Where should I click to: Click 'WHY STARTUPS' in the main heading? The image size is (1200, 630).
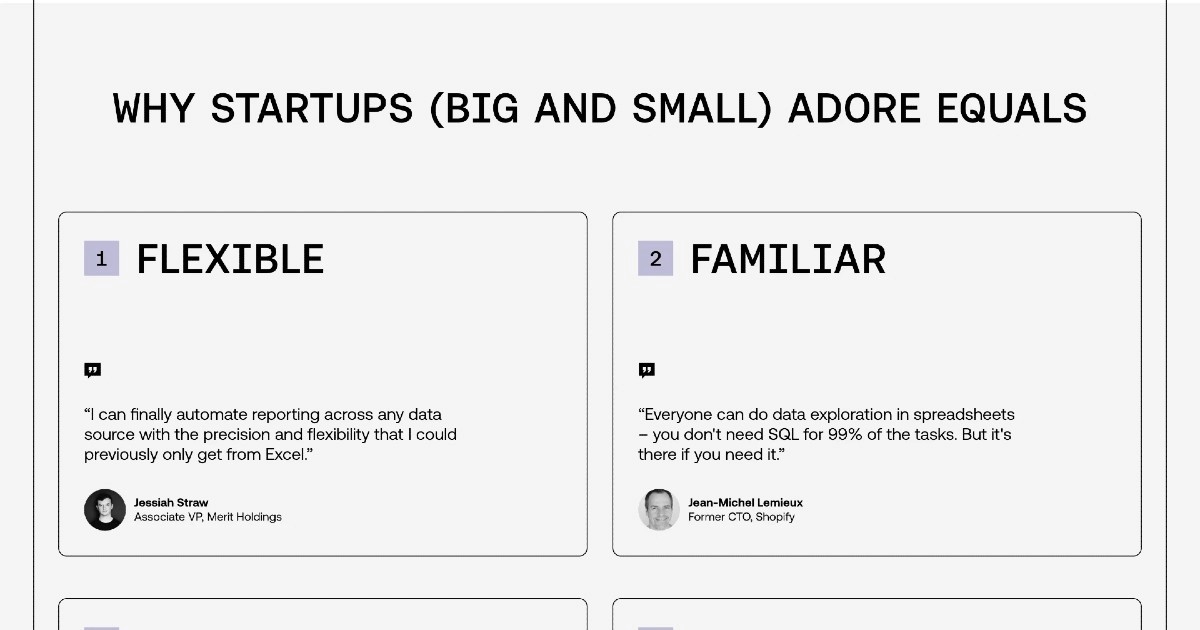coord(263,108)
